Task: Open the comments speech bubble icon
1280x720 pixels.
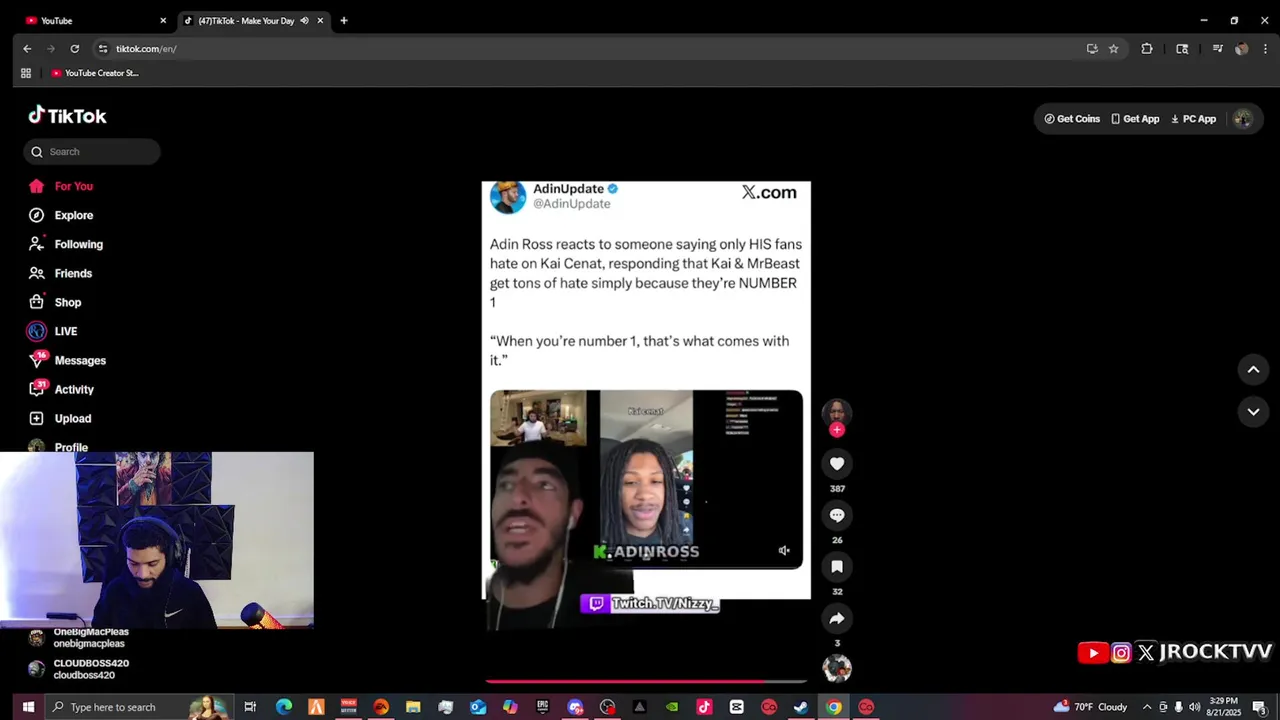Action: 837,515
